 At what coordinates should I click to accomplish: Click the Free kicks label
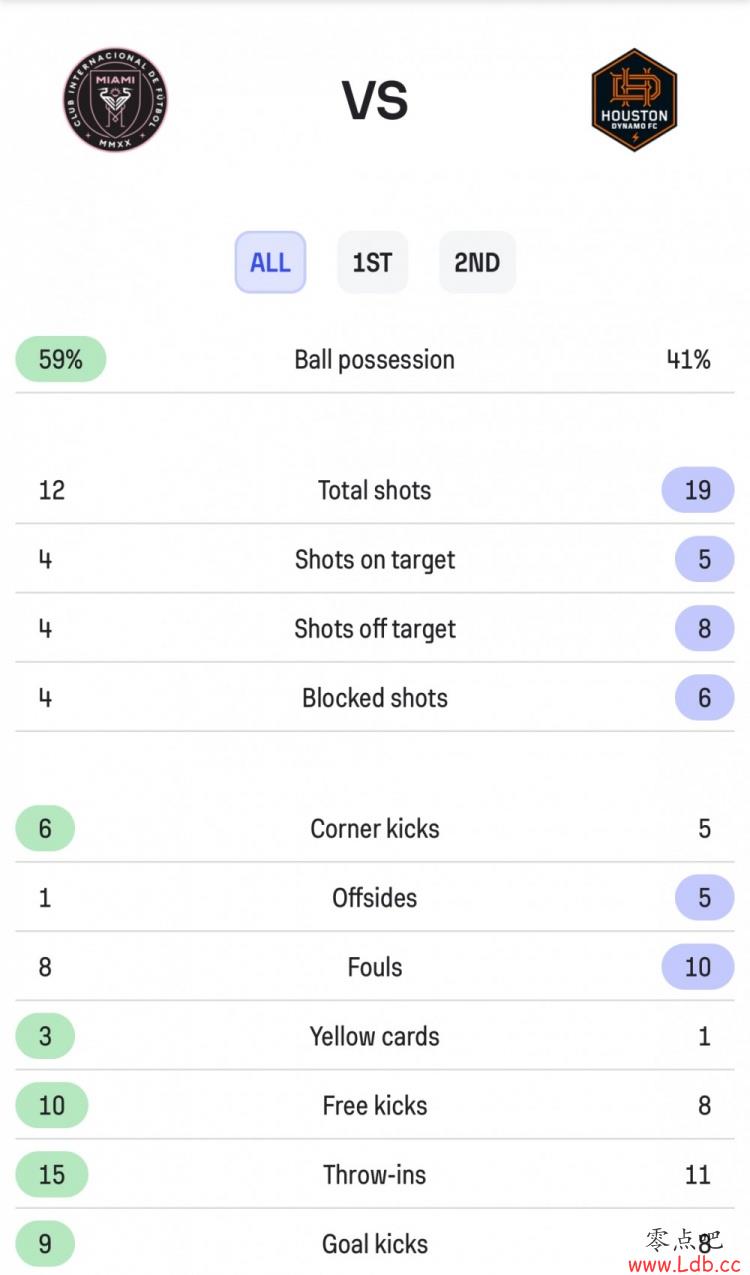point(375,1105)
